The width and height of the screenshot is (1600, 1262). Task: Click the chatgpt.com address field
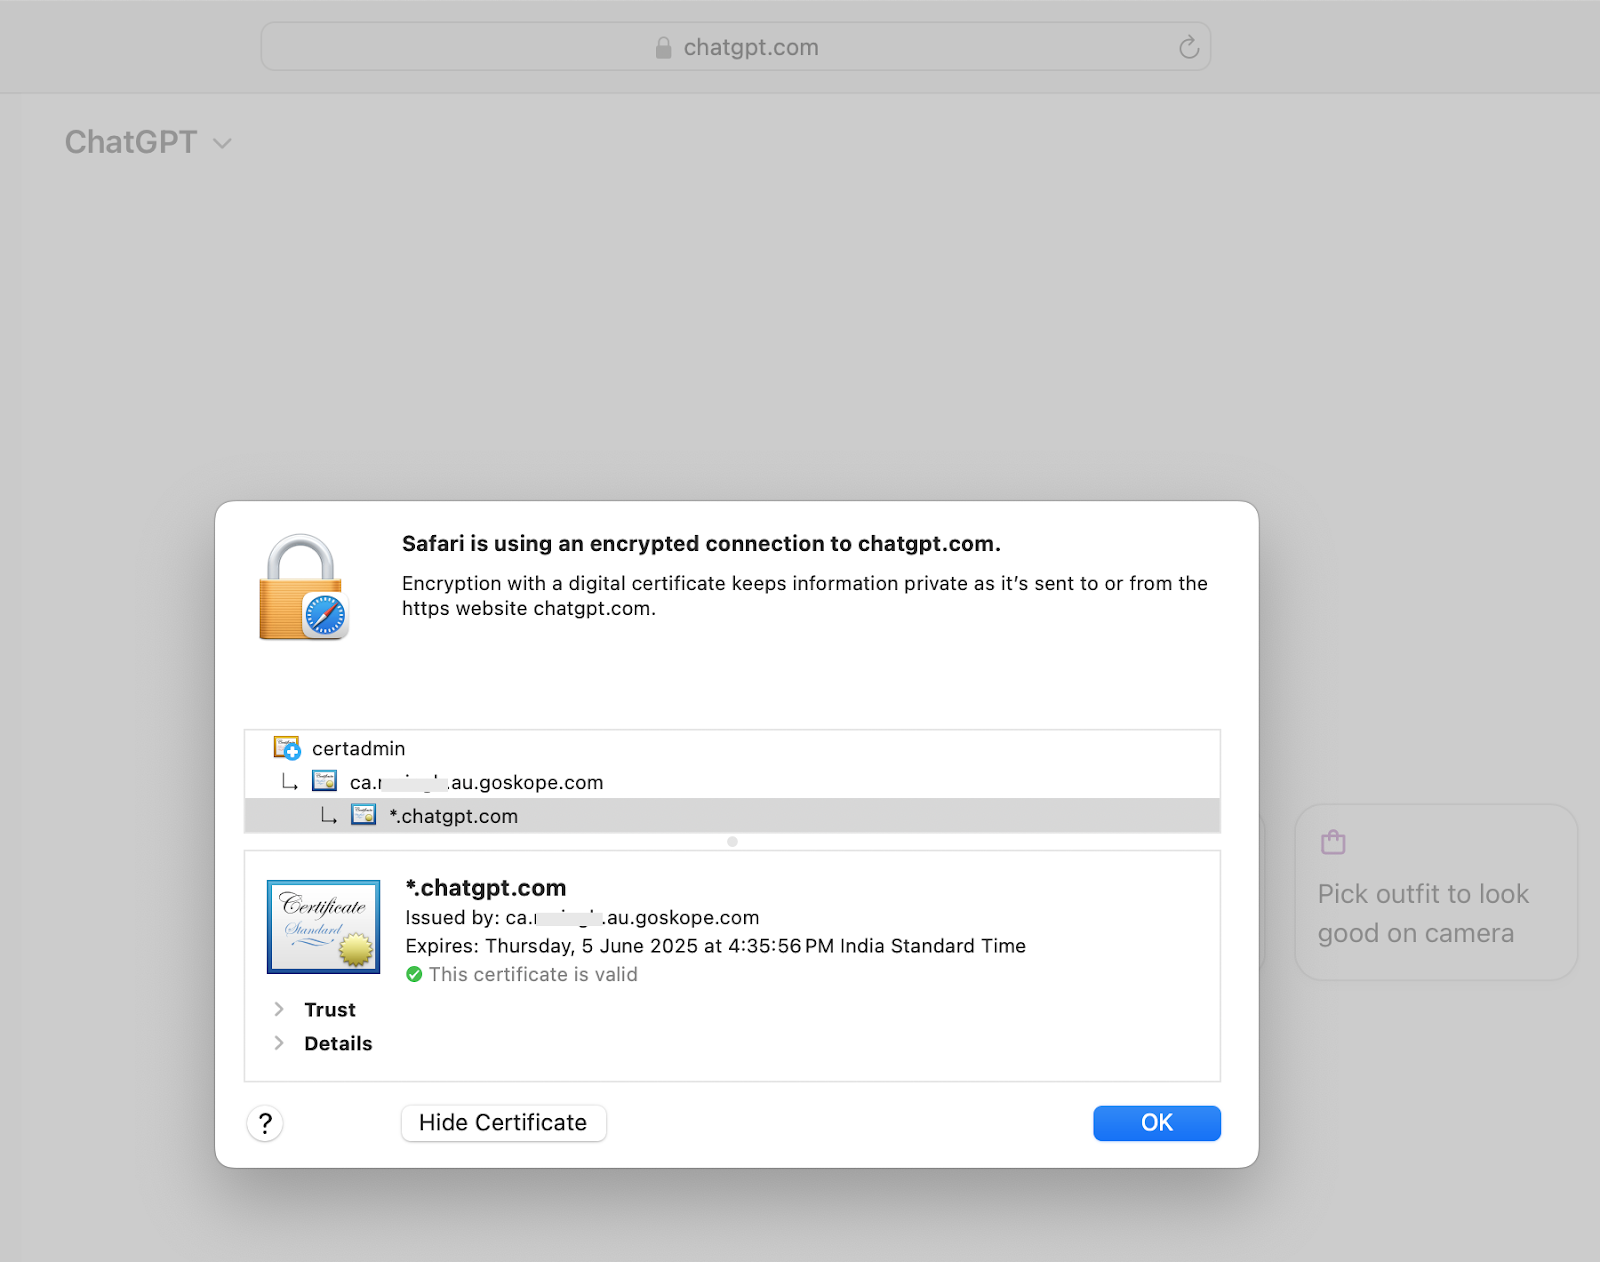(x=736, y=47)
